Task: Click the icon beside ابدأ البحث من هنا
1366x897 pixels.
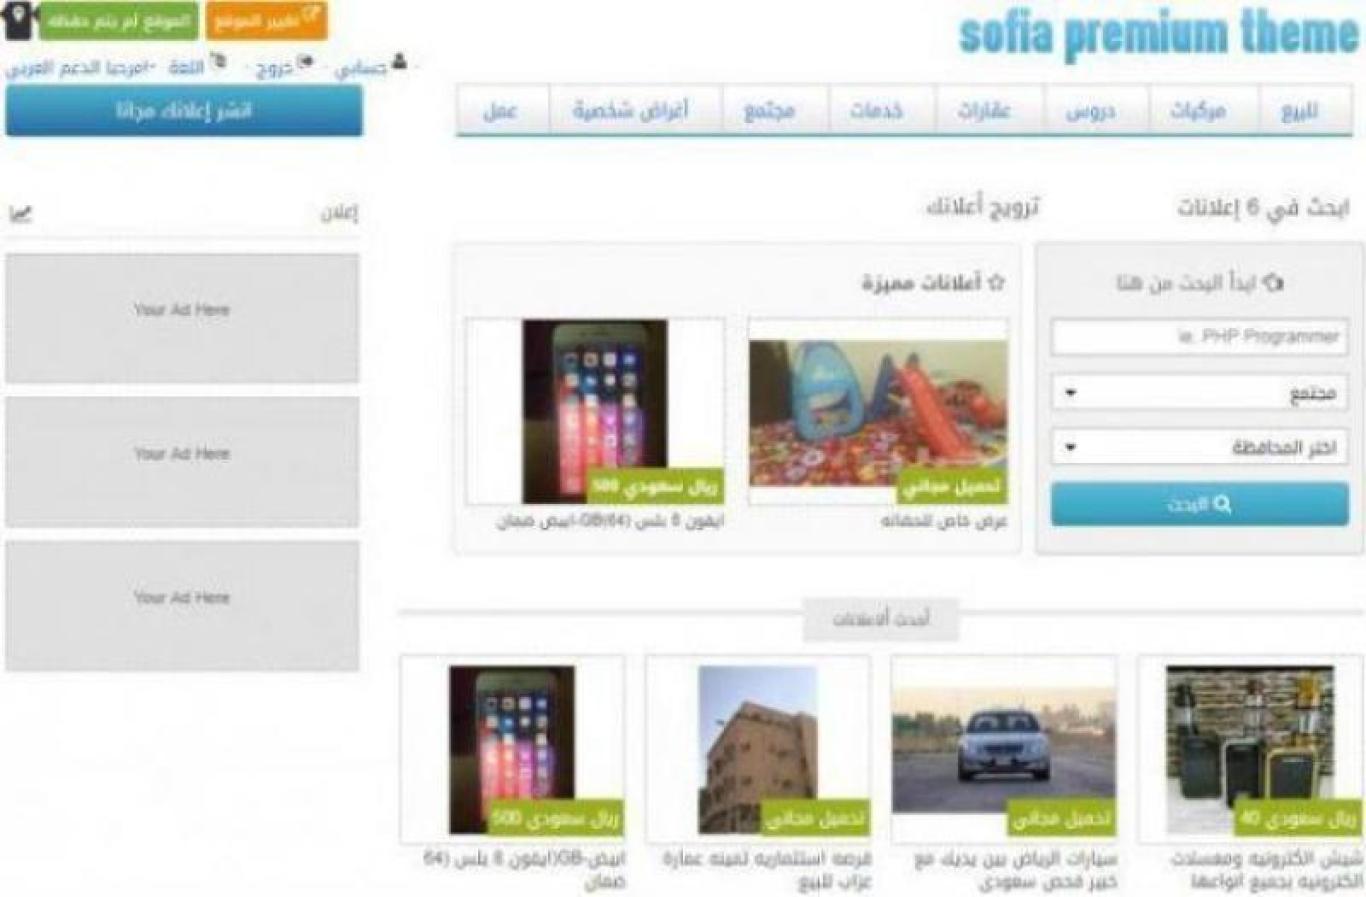Action: point(1273,283)
